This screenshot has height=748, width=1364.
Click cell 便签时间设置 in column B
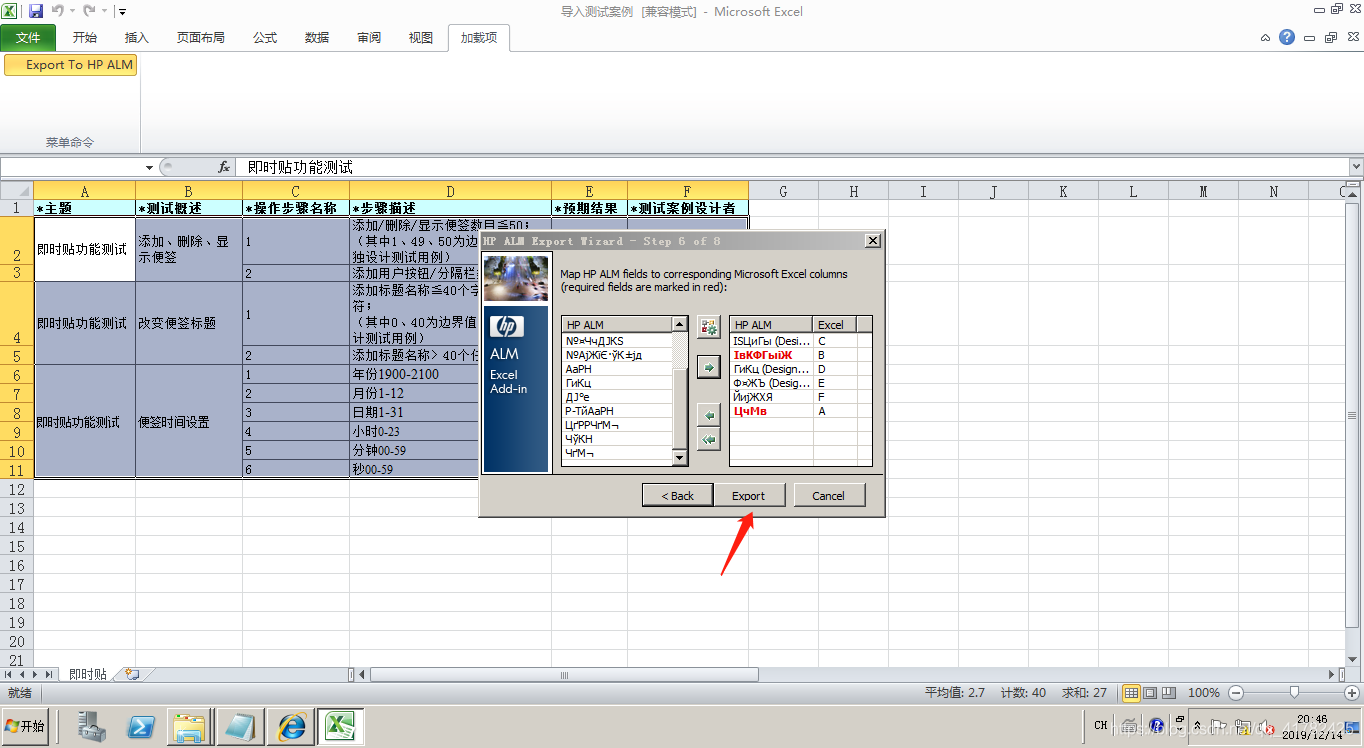tap(188, 422)
